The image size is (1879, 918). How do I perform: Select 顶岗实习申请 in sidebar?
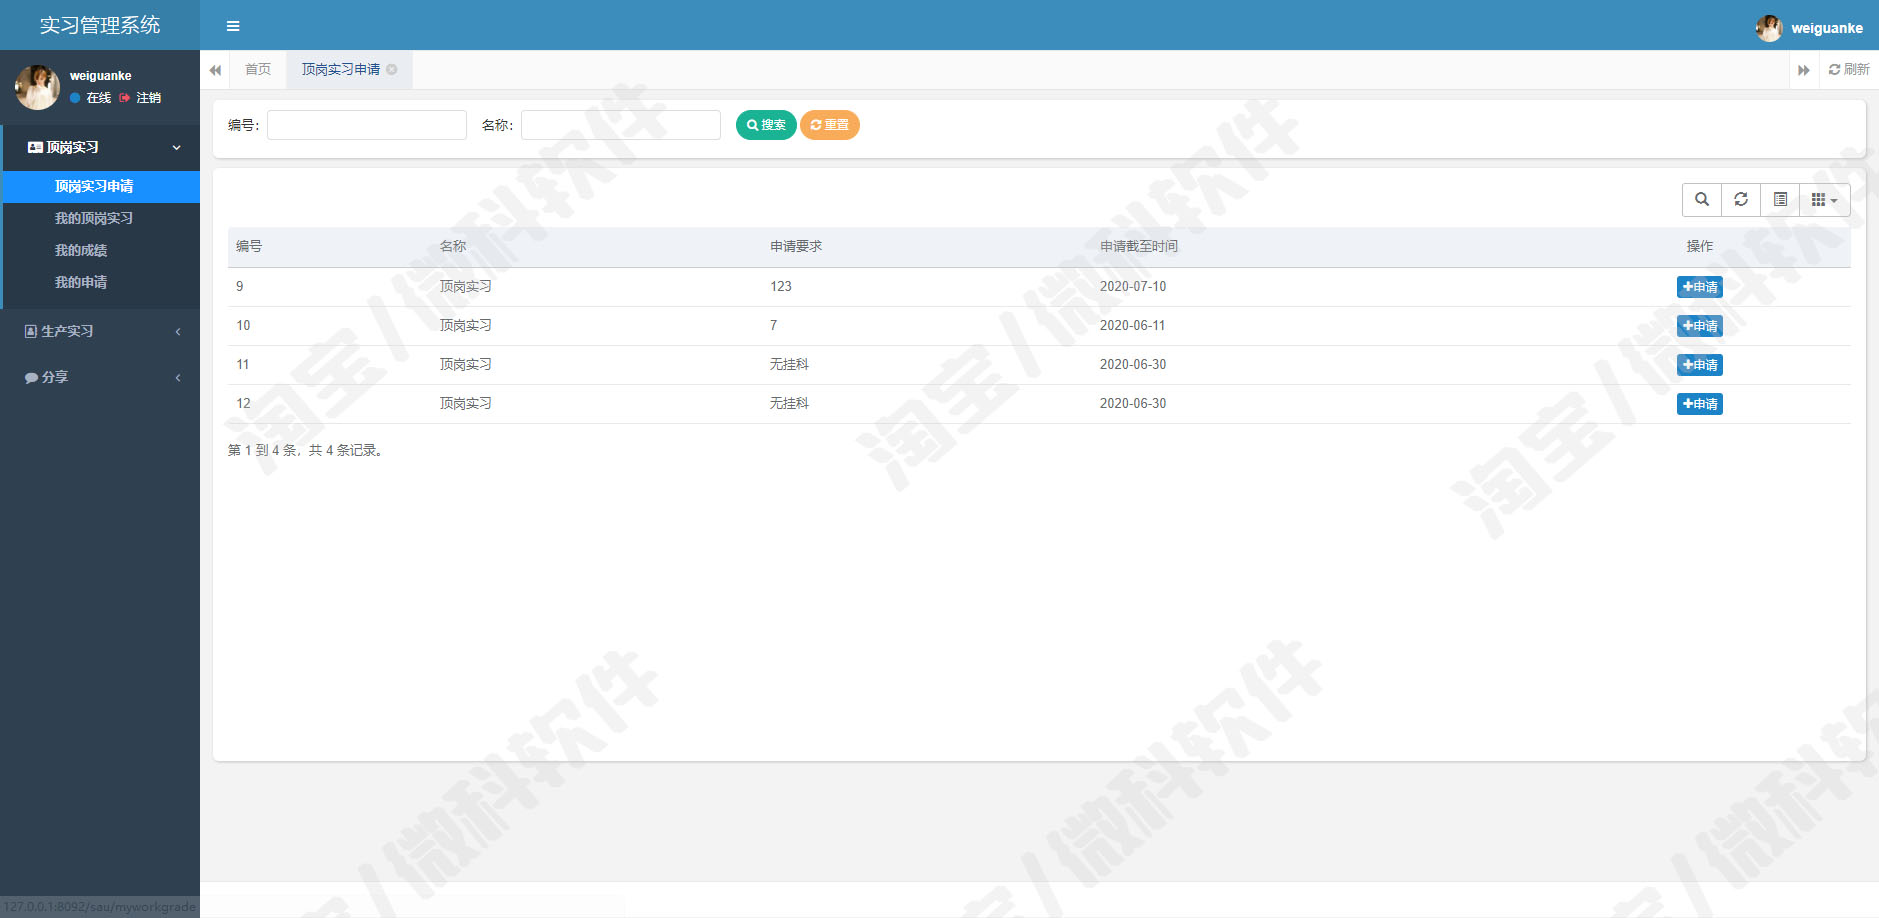[x=101, y=186]
